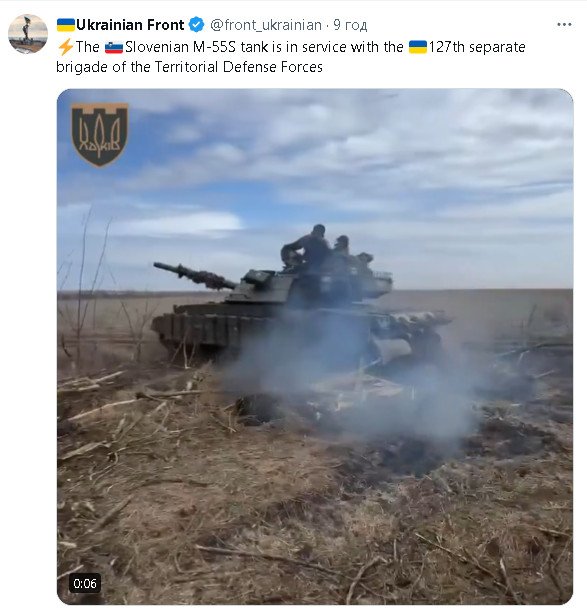Image resolution: width=587 pixels, height=612 pixels.
Task: Click the Ukraine flag beside account name
Action: point(66,25)
